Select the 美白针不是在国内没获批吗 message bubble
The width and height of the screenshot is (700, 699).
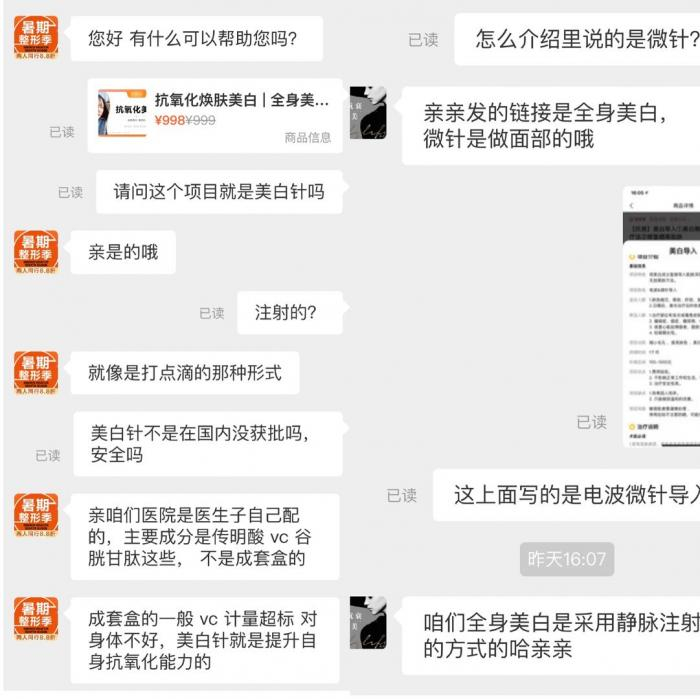[208, 444]
